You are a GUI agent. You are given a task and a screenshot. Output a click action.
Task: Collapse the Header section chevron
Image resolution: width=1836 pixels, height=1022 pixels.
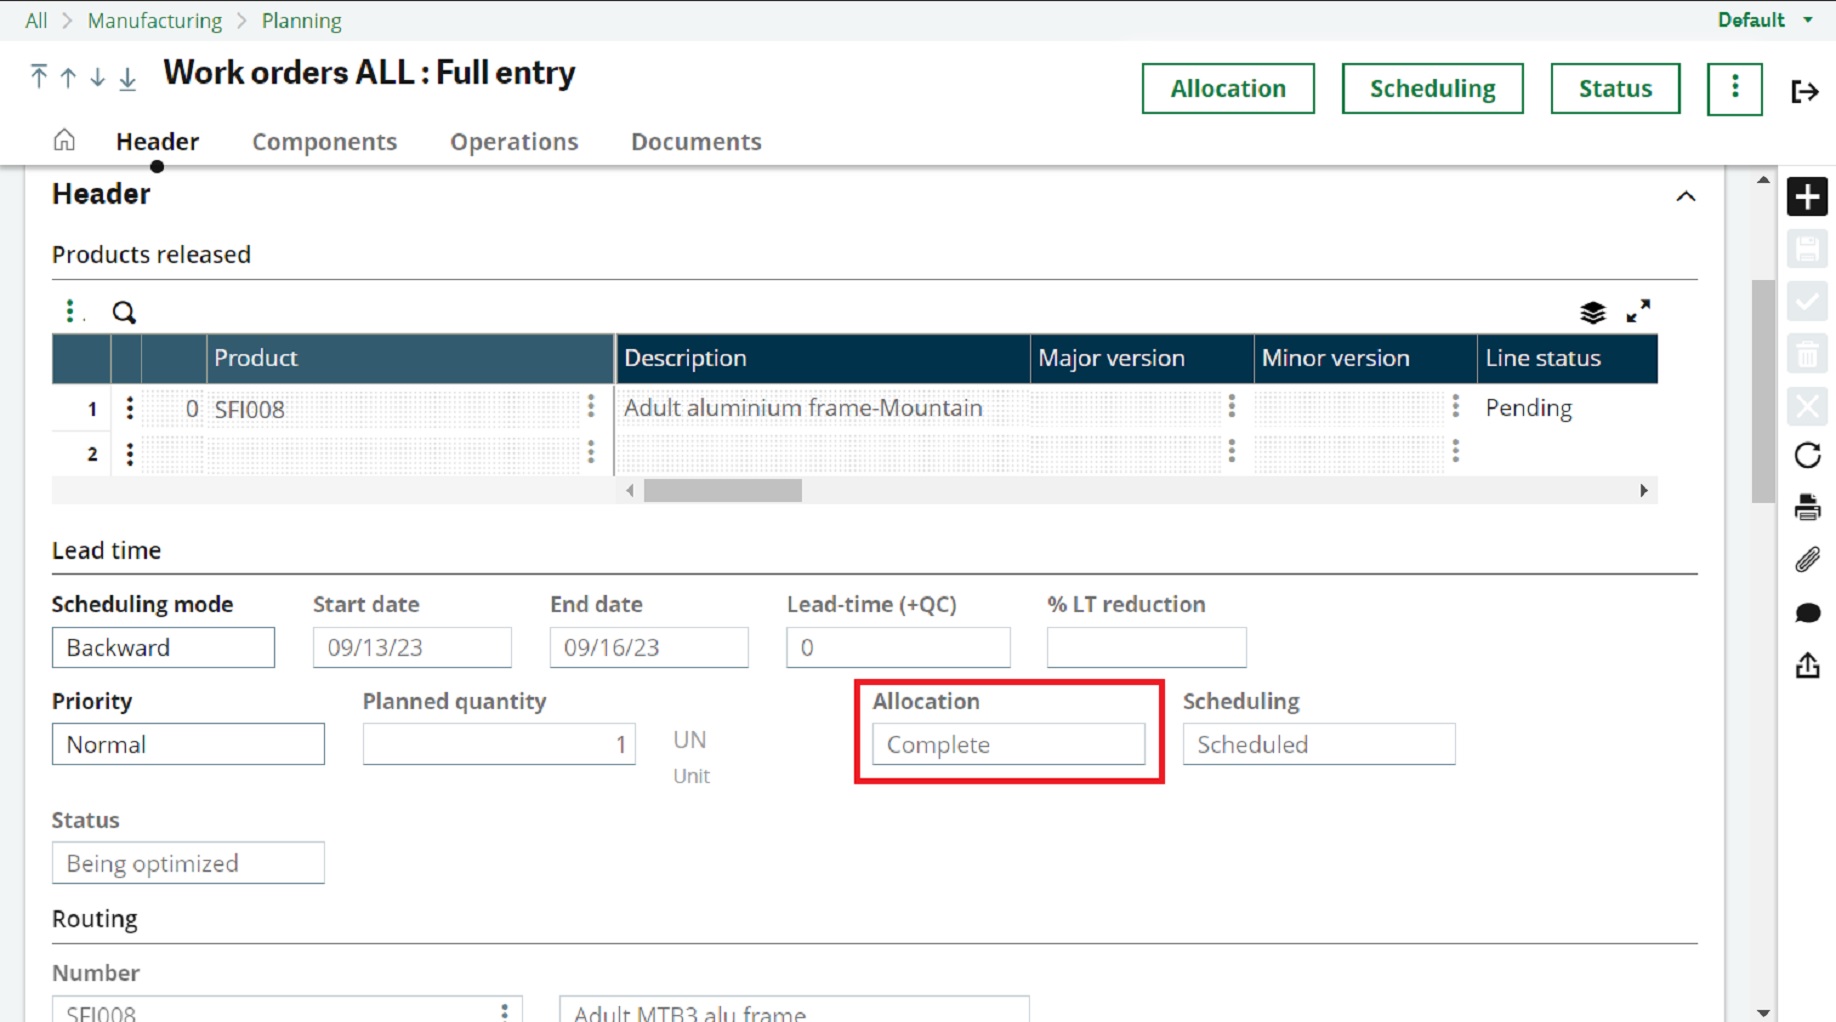coord(1686,197)
